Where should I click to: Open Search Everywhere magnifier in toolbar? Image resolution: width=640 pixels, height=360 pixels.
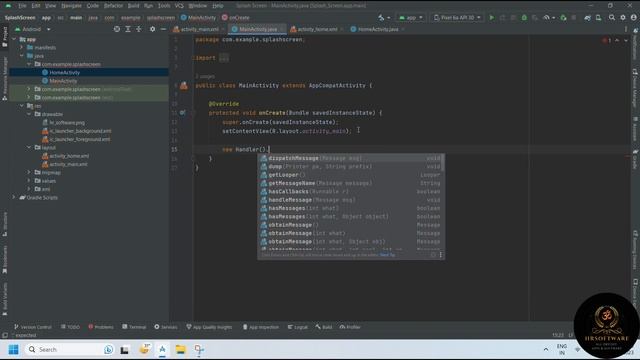[x=612, y=18]
